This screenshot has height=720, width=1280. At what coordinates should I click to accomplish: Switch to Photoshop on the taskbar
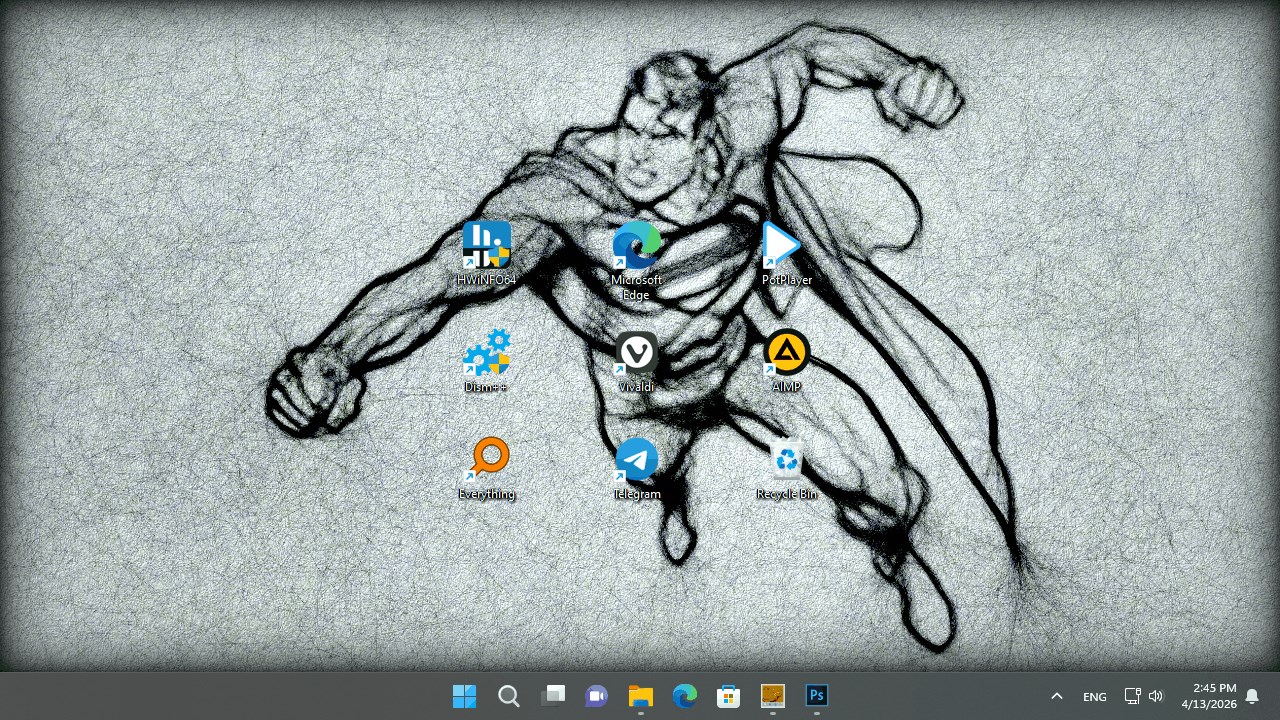click(x=816, y=696)
